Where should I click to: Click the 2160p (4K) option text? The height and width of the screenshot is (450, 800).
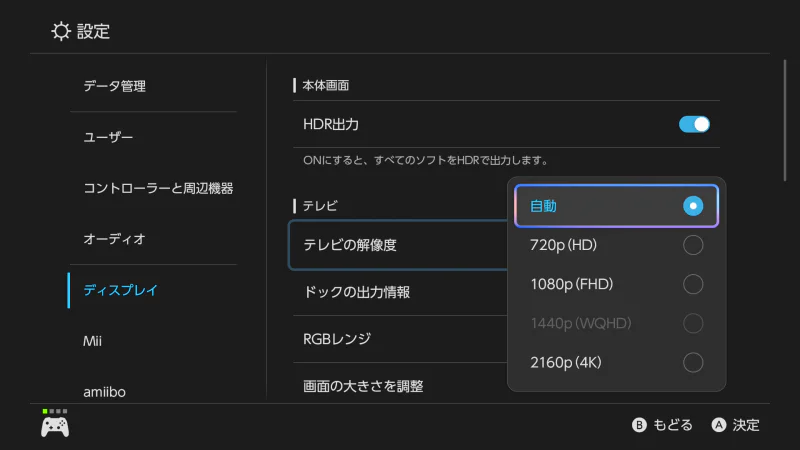(566, 363)
